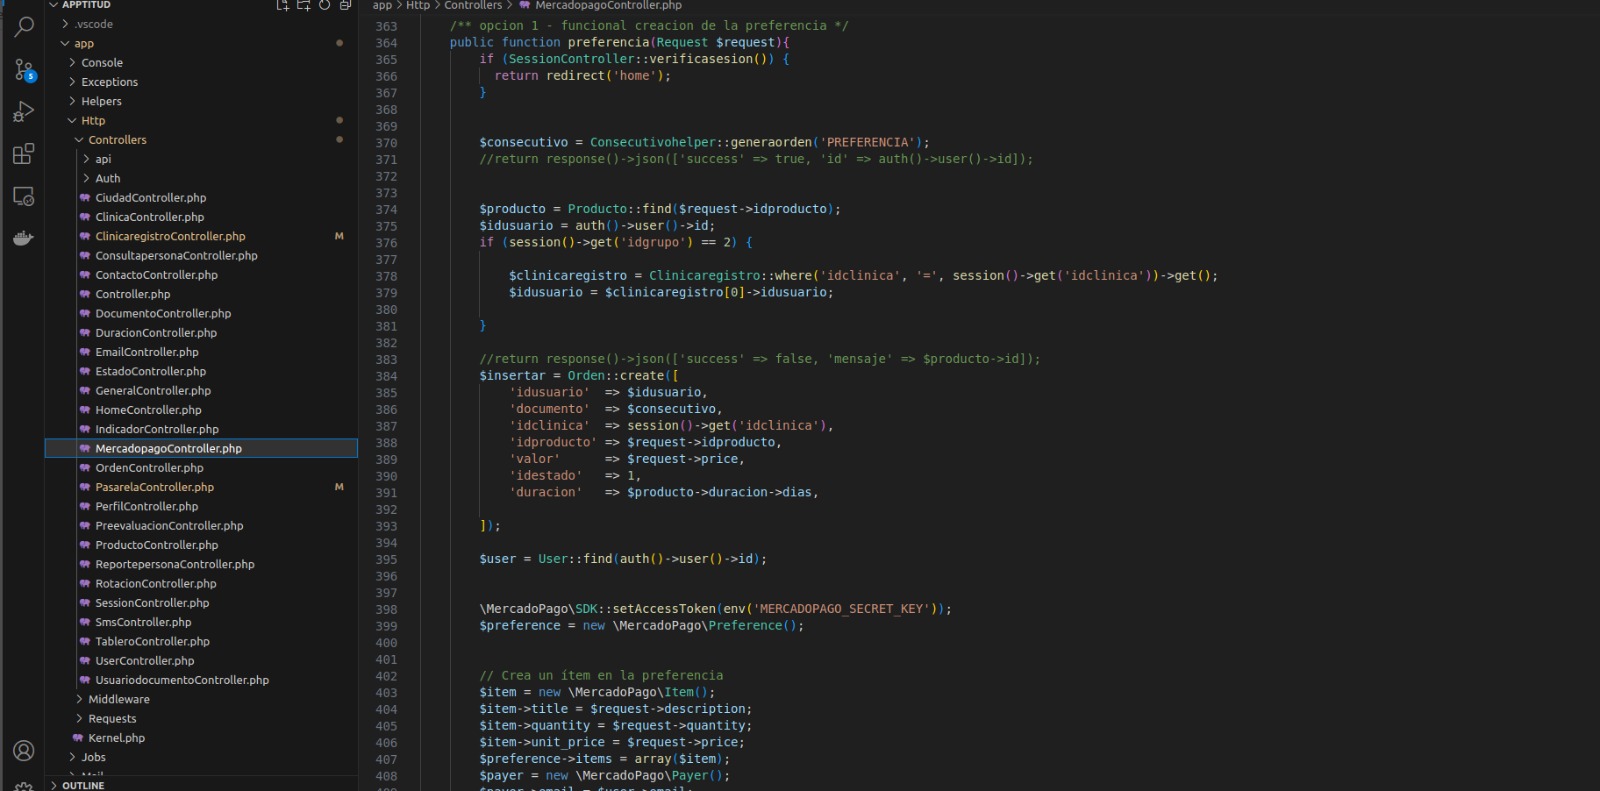Open the Docker view
The image size is (1600, 791).
pos(24,238)
